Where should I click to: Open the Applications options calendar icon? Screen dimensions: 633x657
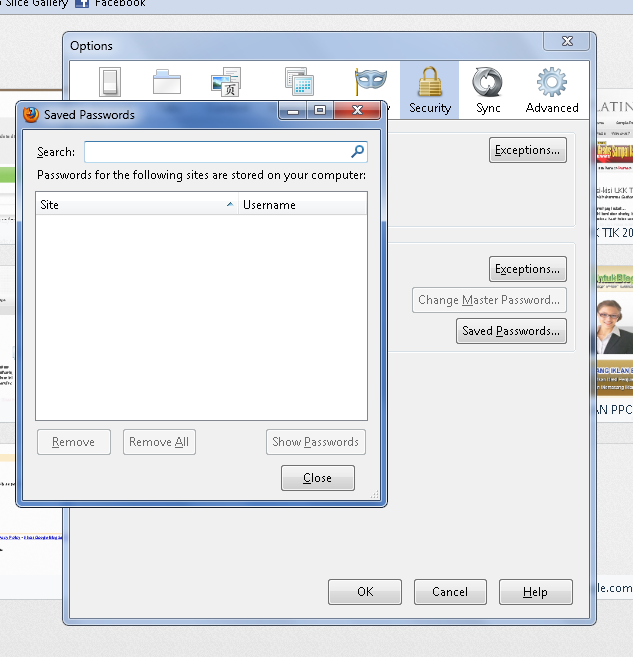[x=299, y=81]
